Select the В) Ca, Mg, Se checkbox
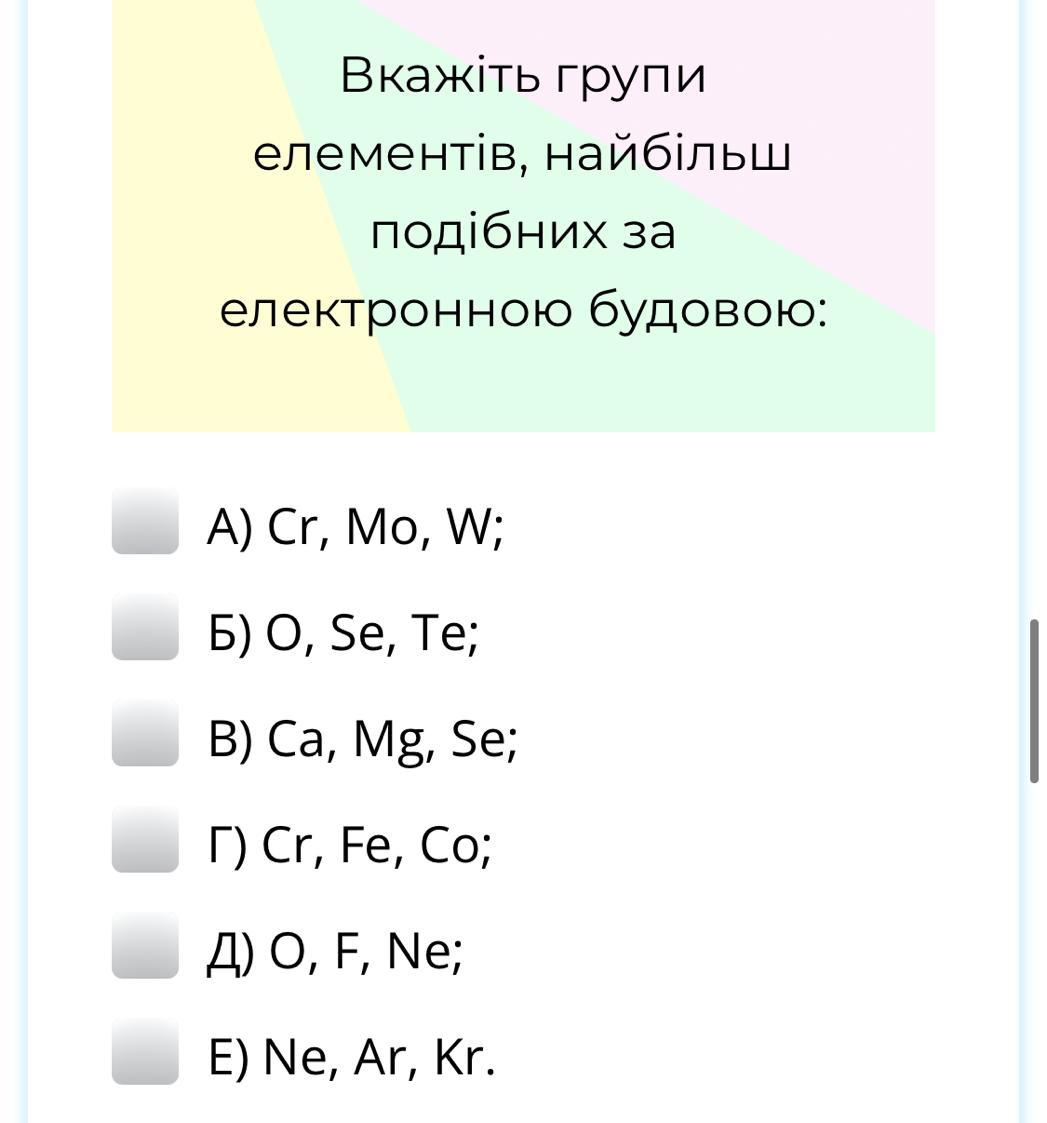 (x=145, y=733)
